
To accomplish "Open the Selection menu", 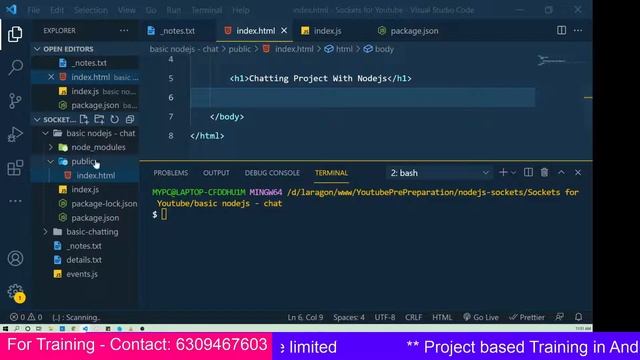I will pyautogui.click(x=91, y=10).
